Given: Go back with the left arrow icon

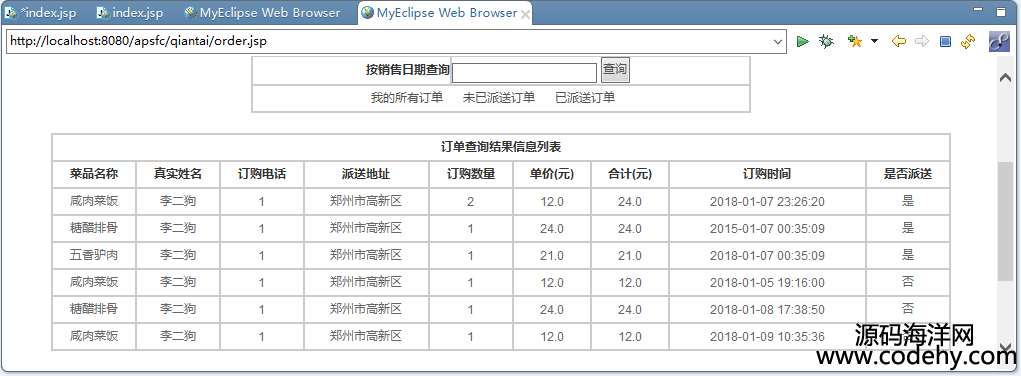Looking at the screenshot, I should [x=899, y=42].
